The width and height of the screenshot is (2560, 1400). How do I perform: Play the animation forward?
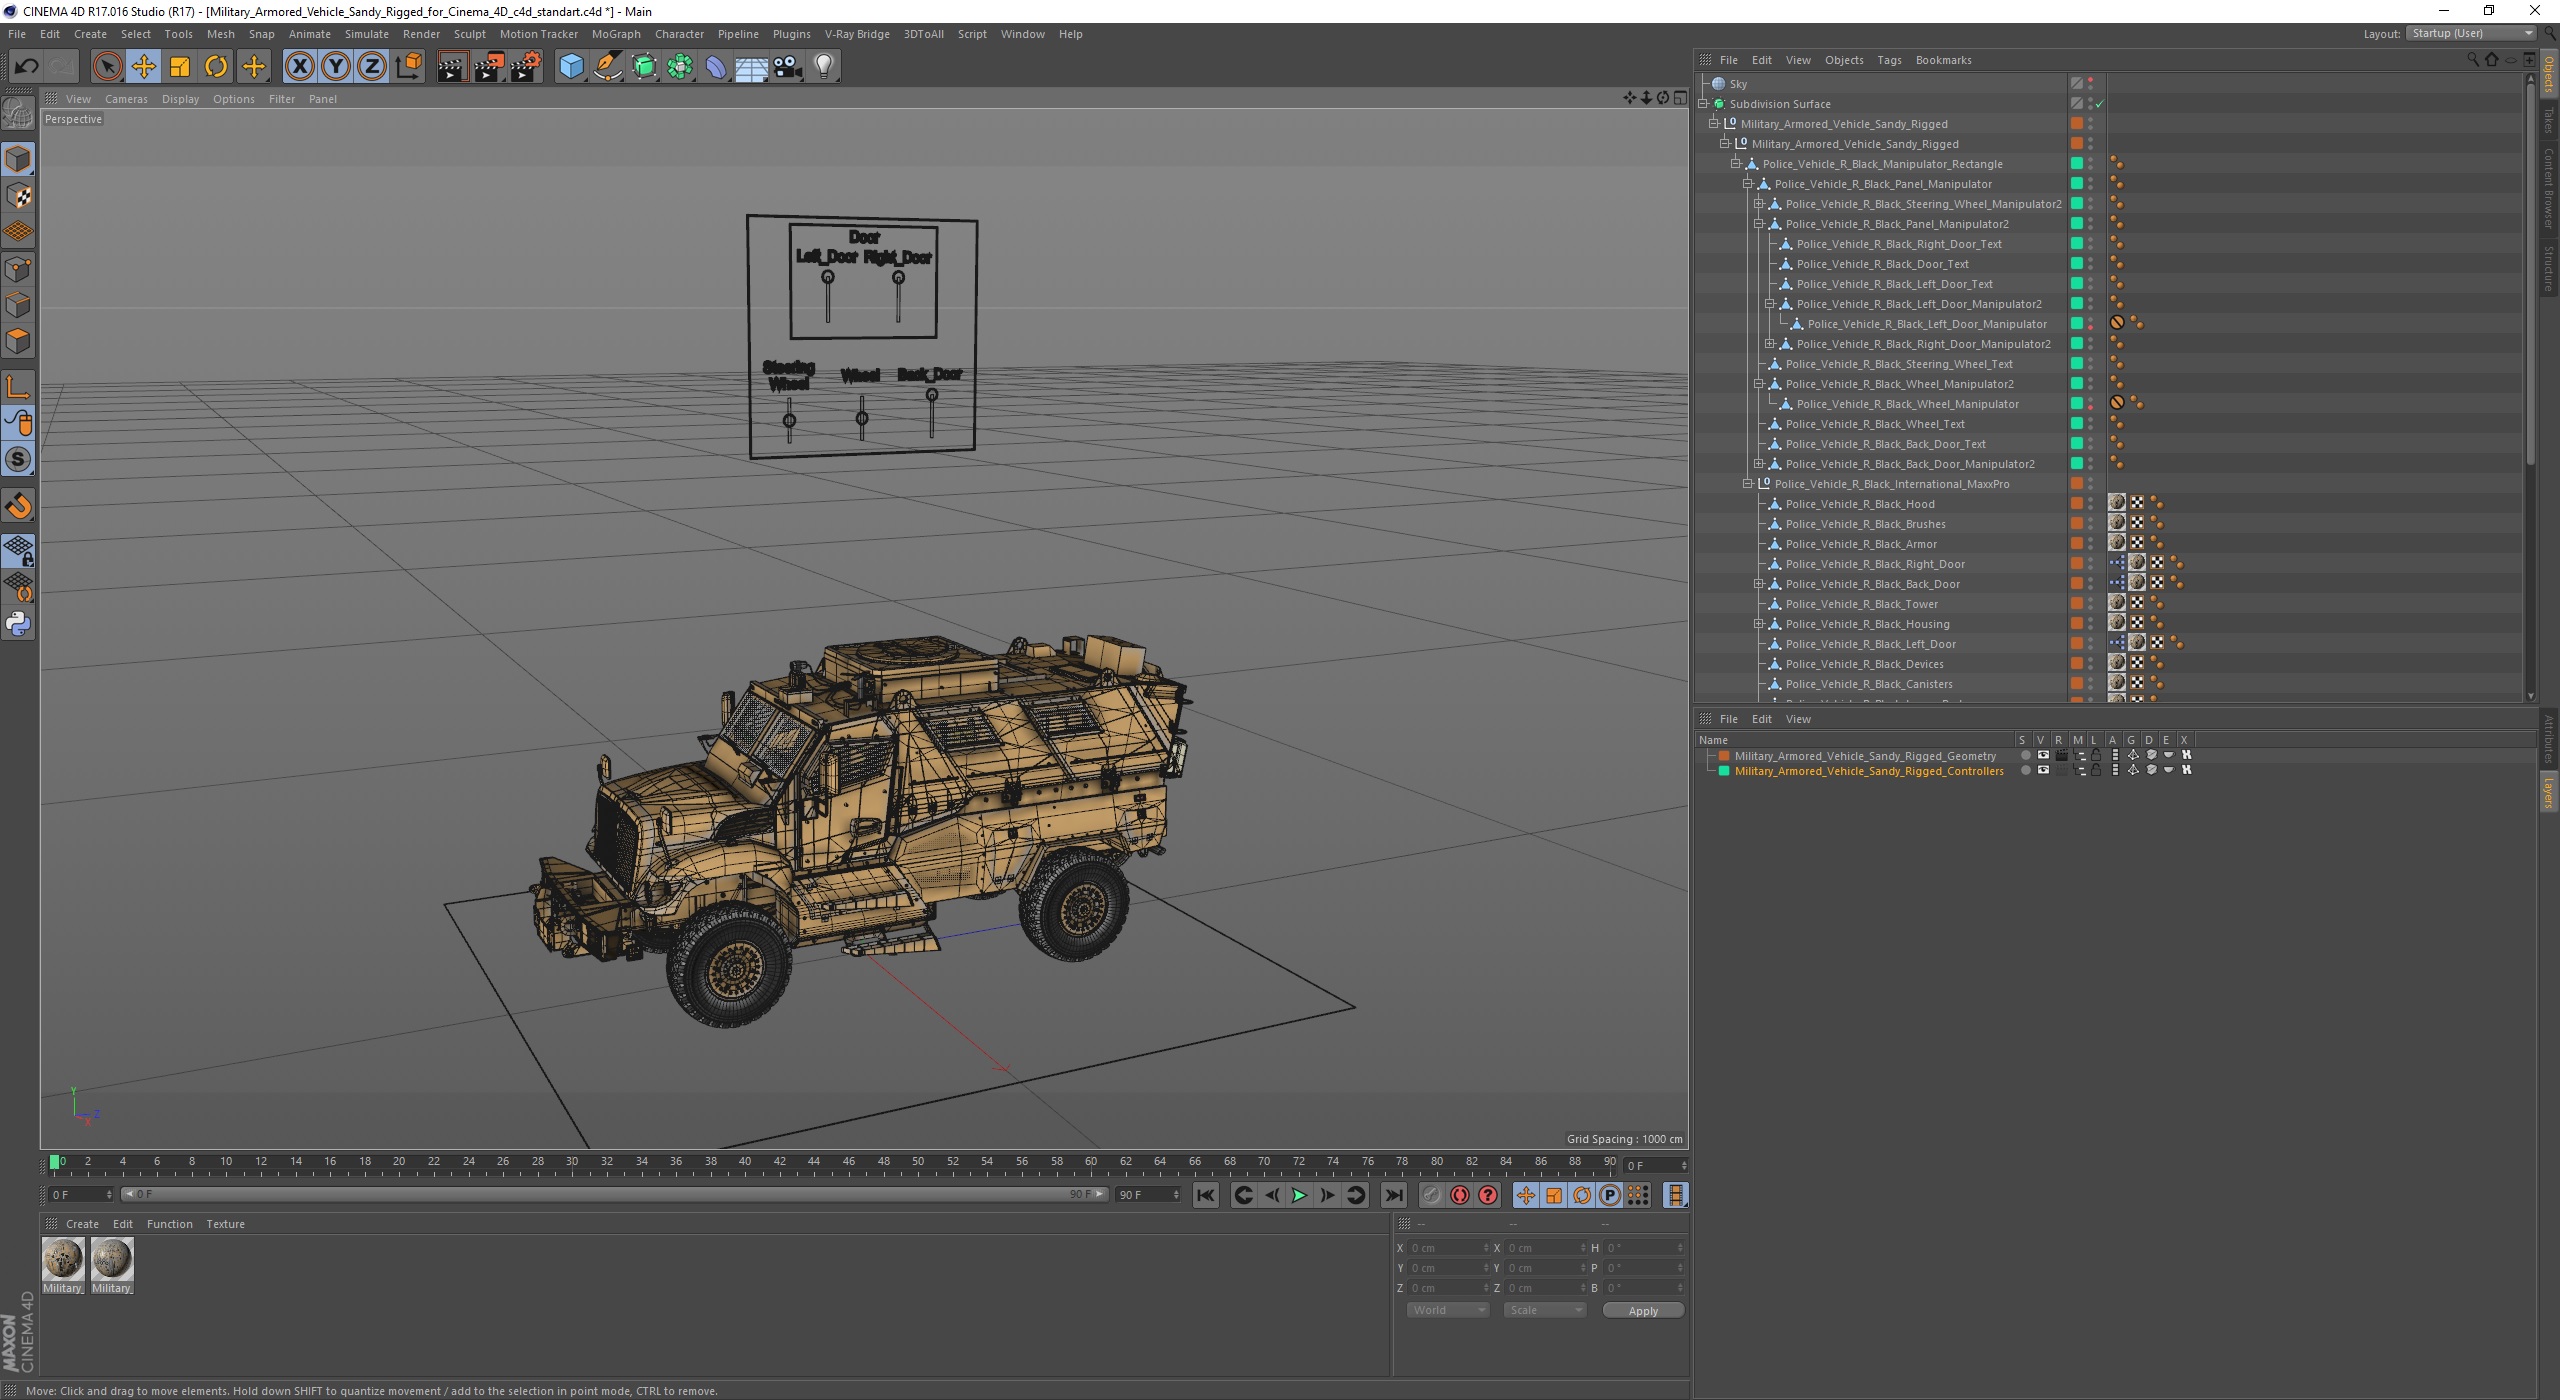pos(1299,1195)
